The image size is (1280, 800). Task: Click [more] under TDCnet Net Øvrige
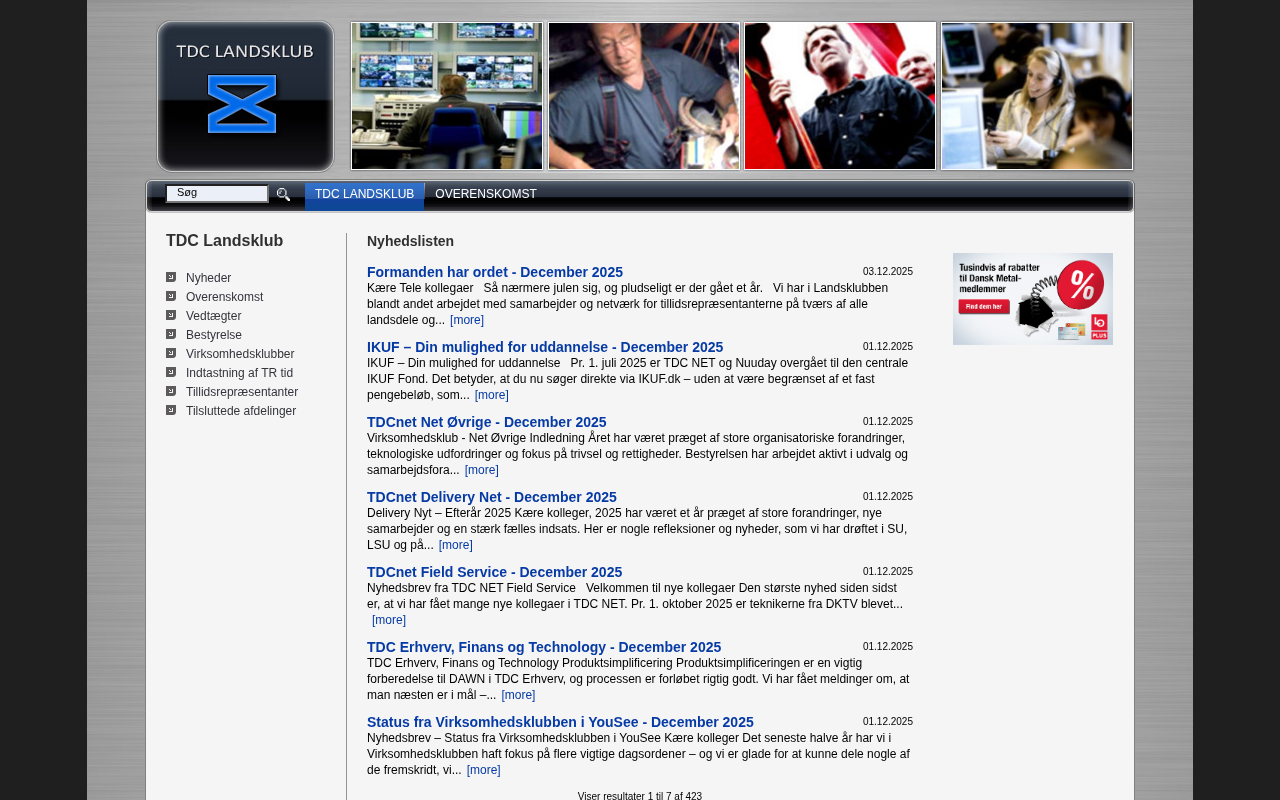pyautogui.click(x=482, y=470)
